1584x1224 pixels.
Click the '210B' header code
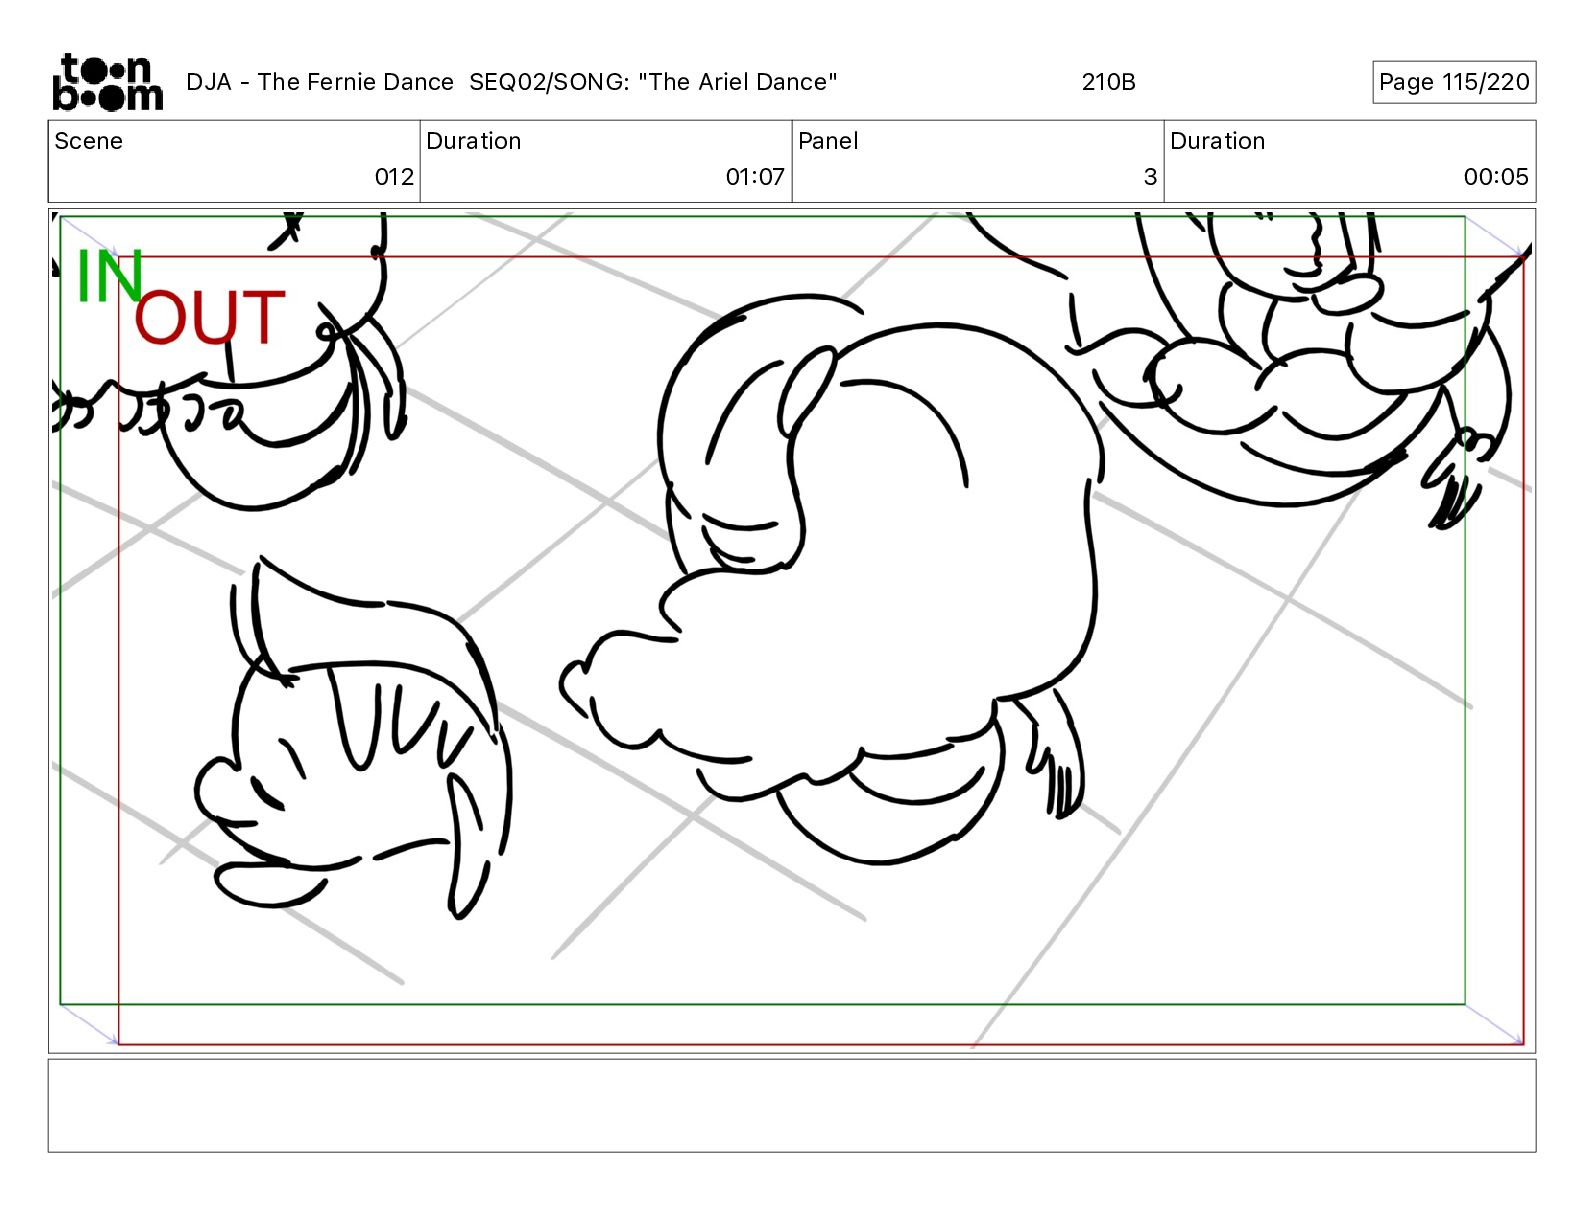[x=1108, y=82]
